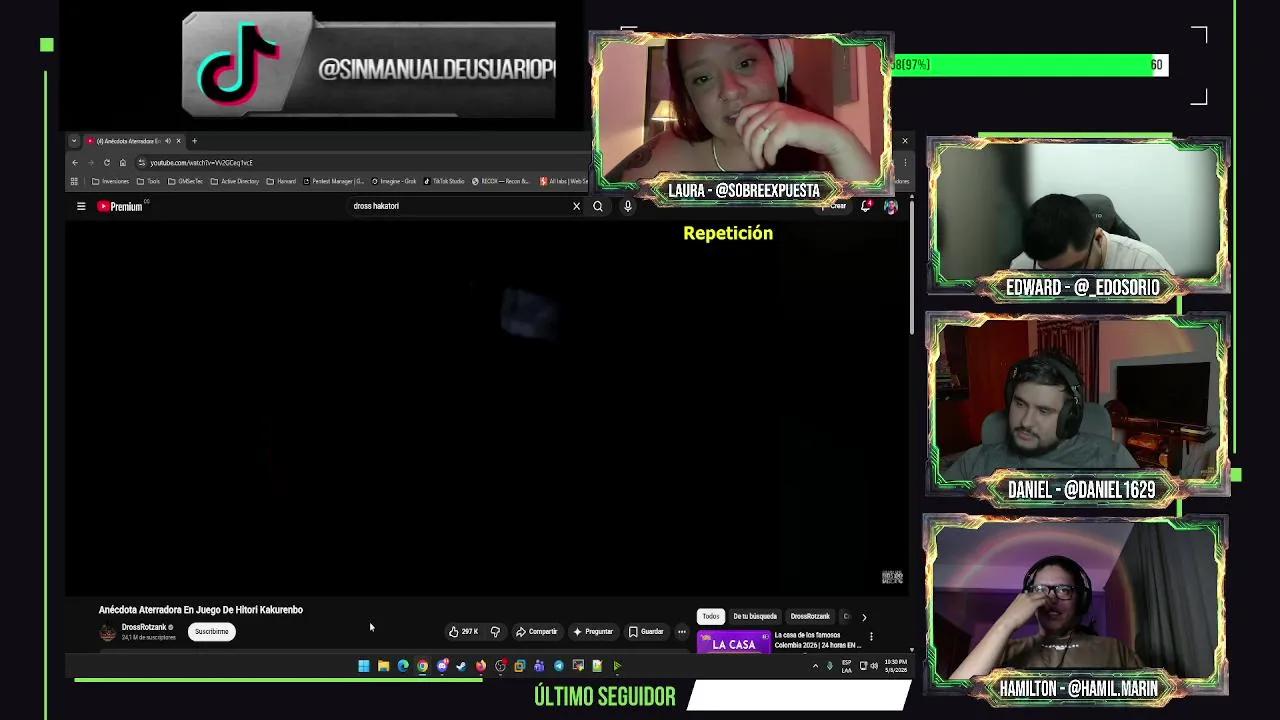Open the Tools bookmark folder
The height and width of the screenshot is (720, 1280).
click(x=148, y=181)
